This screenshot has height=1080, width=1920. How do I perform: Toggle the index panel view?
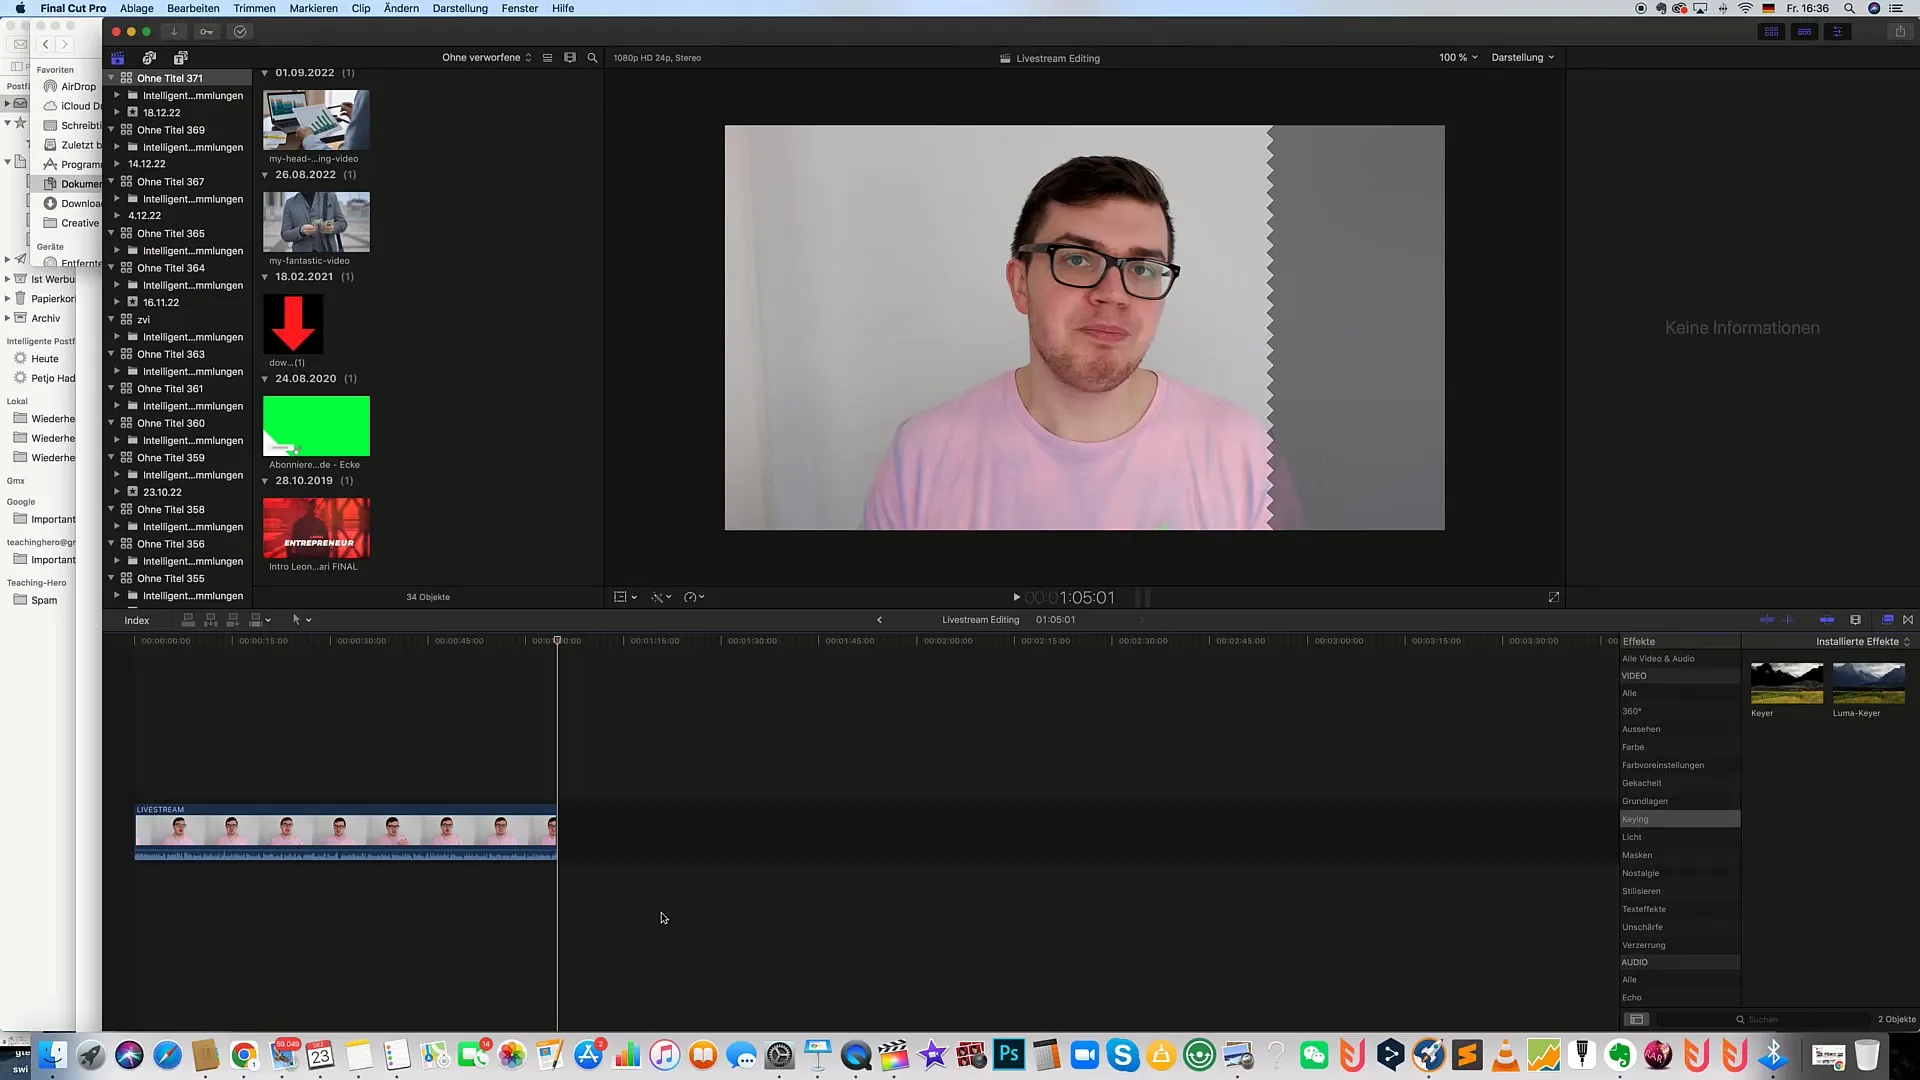(x=136, y=620)
